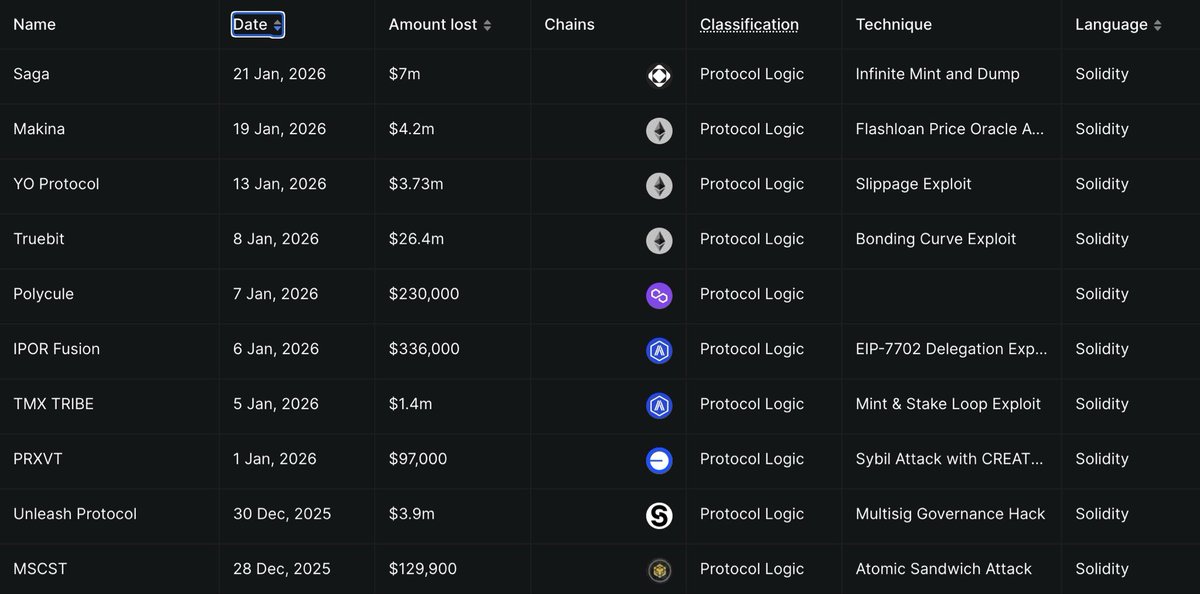This screenshot has width=1200, height=594.
Task: Open the TMX TRIBE entry
Action: point(53,404)
